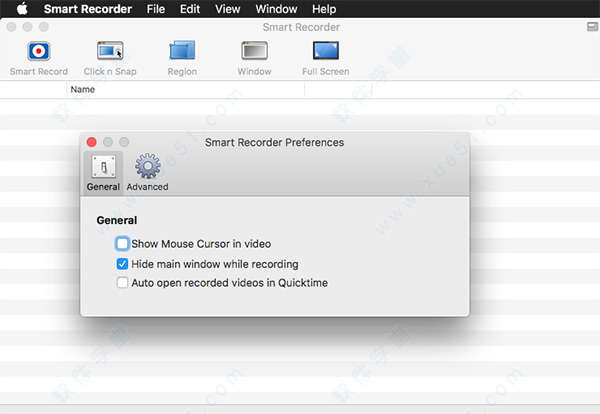This screenshot has width=600, height=414.
Task: Open the Window menu
Action: (276, 9)
